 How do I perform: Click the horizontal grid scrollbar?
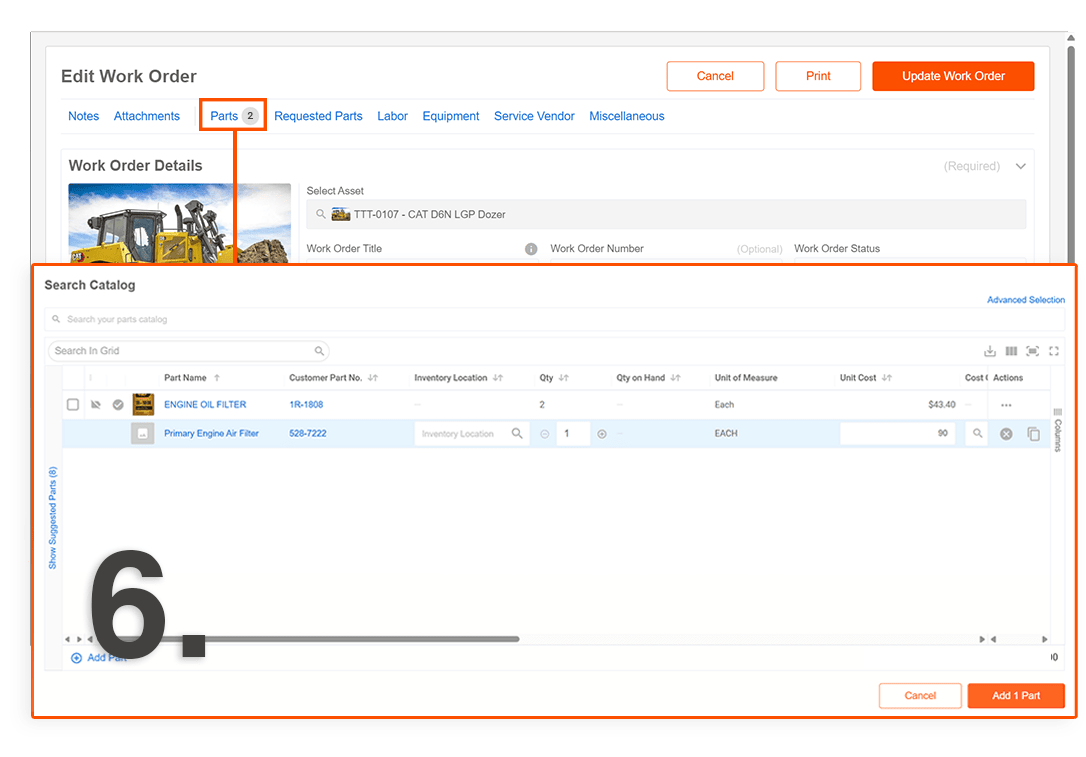pos(350,639)
